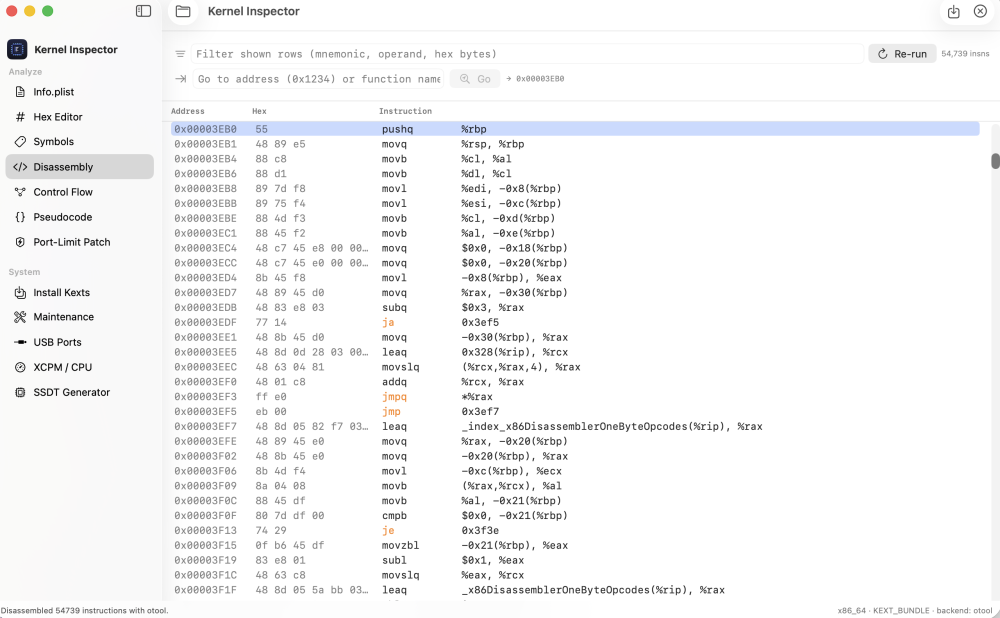Click the Install Kexts tray icon
Screen dimensions: 1000x618
20,293
